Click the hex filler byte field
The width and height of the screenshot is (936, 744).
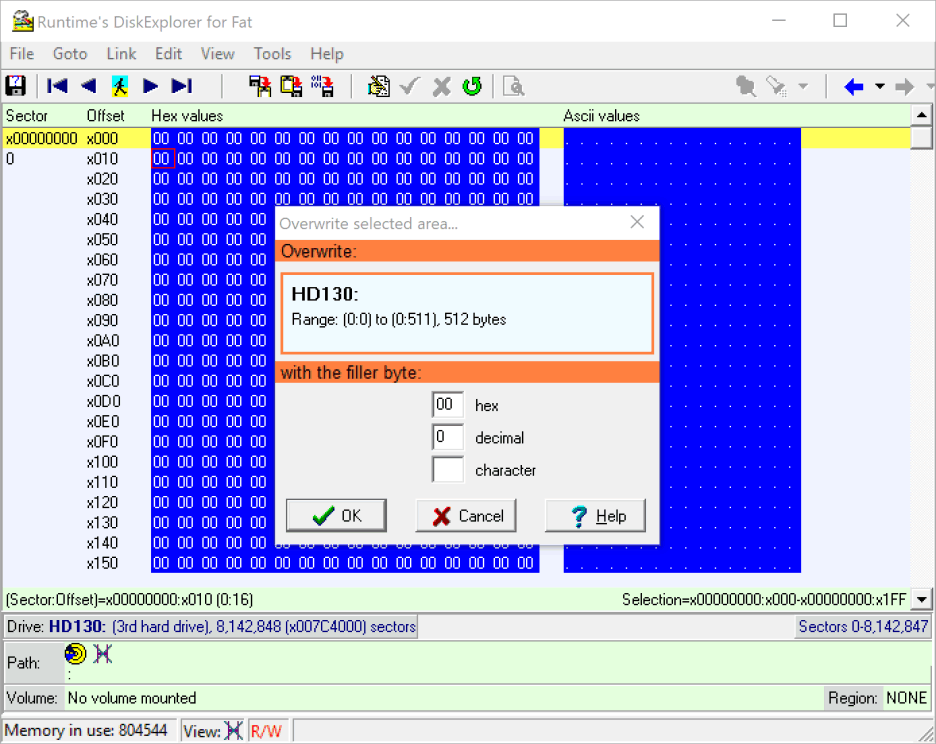447,405
